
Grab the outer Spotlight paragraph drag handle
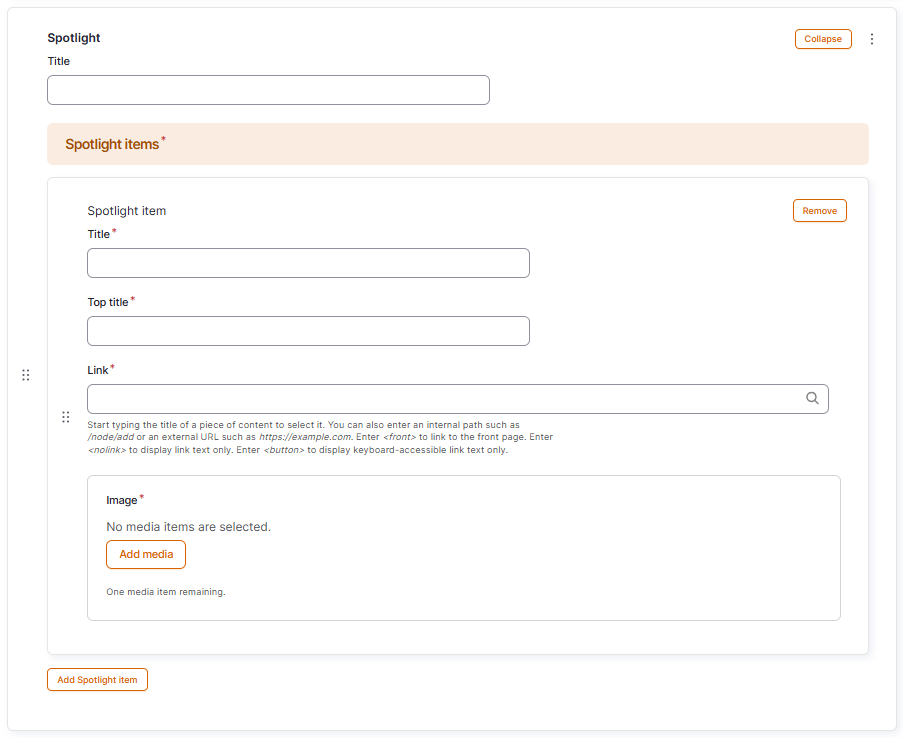tap(26, 375)
